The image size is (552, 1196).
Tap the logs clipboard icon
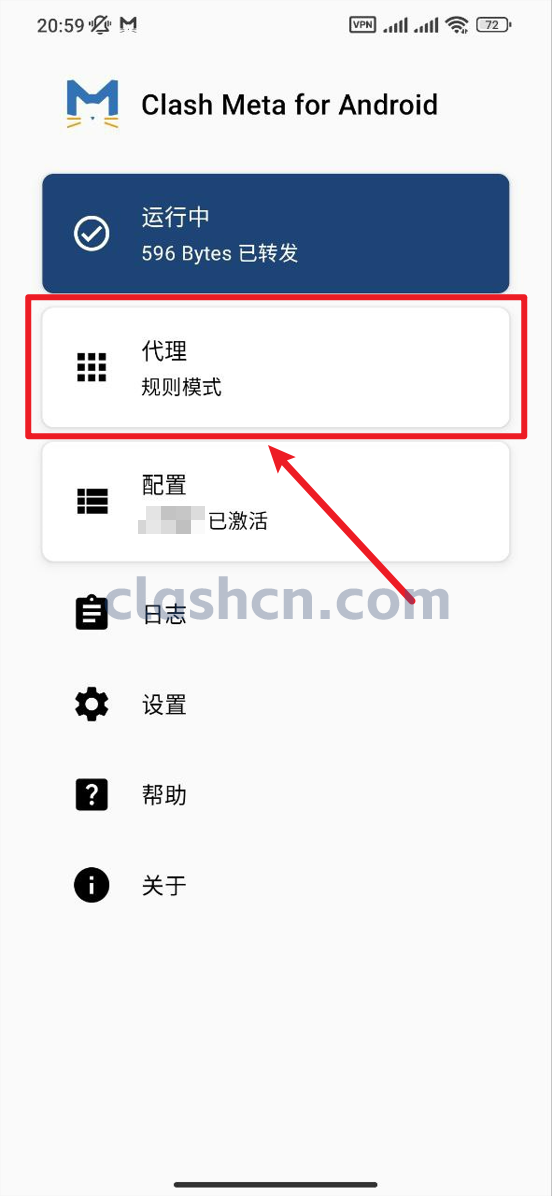coord(91,612)
